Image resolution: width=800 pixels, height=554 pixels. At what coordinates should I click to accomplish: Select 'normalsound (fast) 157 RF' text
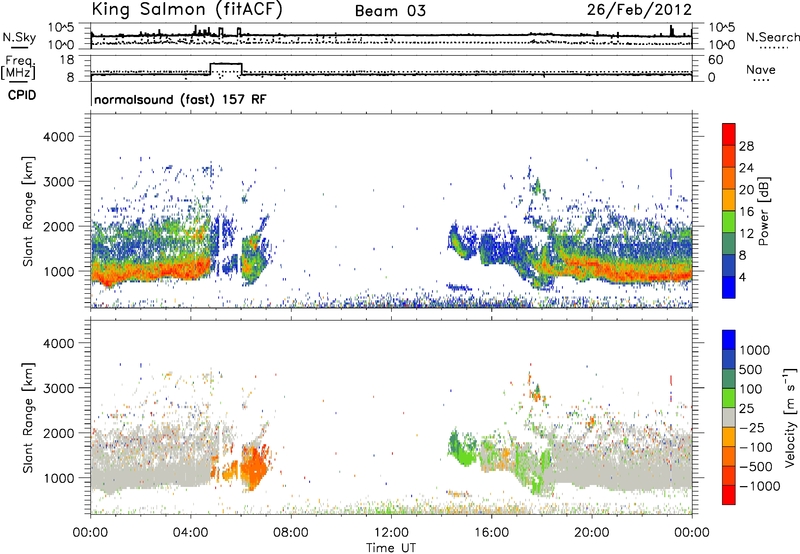[x=180, y=99]
